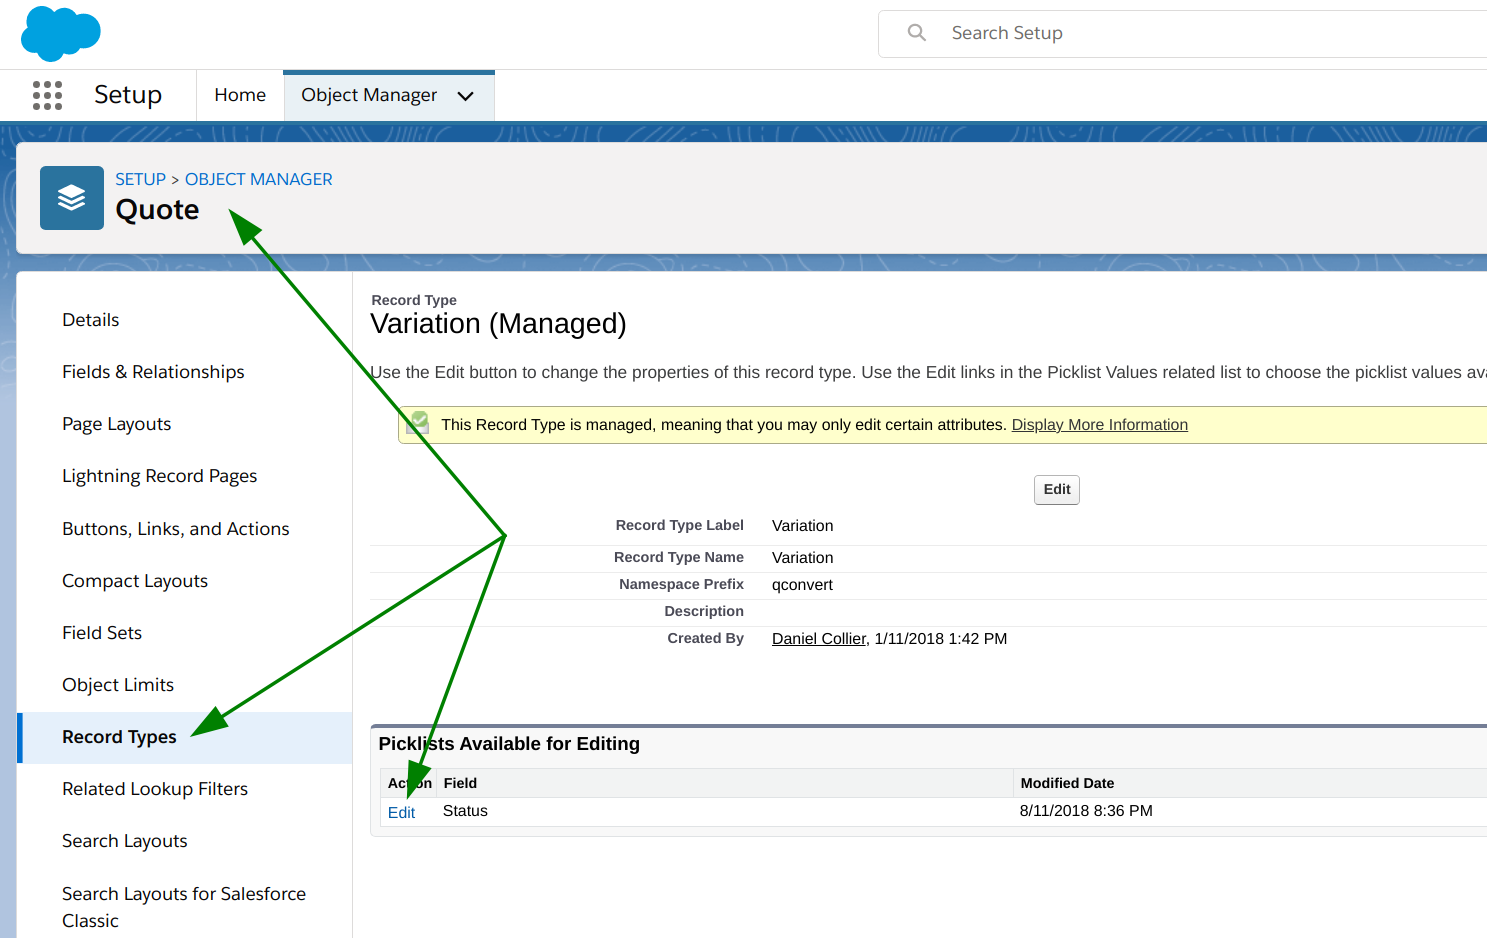The width and height of the screenshot is (1487, 938).
Task: Select the Variation record type label value
Action: [802, 526]
